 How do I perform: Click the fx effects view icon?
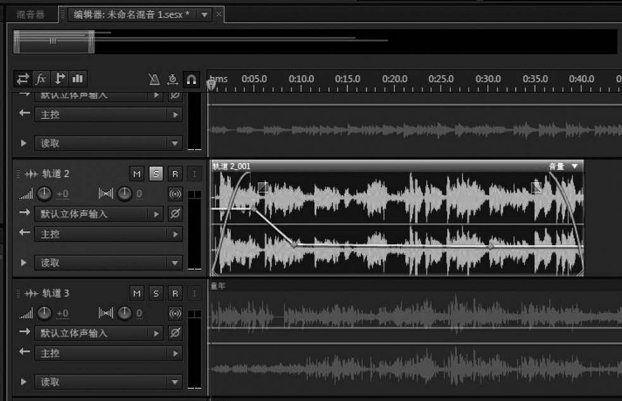pos(41,78)
